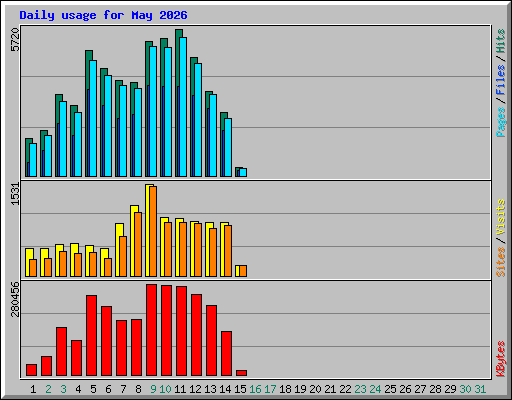Click day 8 on the date axis
The width and height of the screenshot is (512, 400).
[x=138, y=389]
